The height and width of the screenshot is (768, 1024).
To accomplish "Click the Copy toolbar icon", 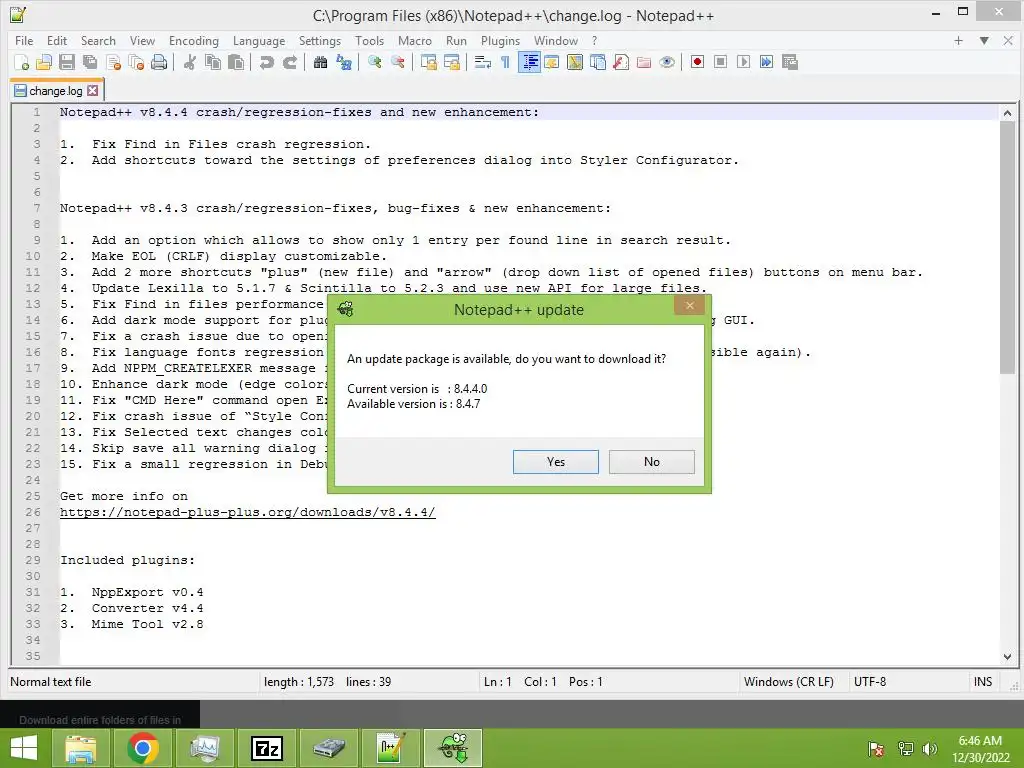I will tap(213, 62).
